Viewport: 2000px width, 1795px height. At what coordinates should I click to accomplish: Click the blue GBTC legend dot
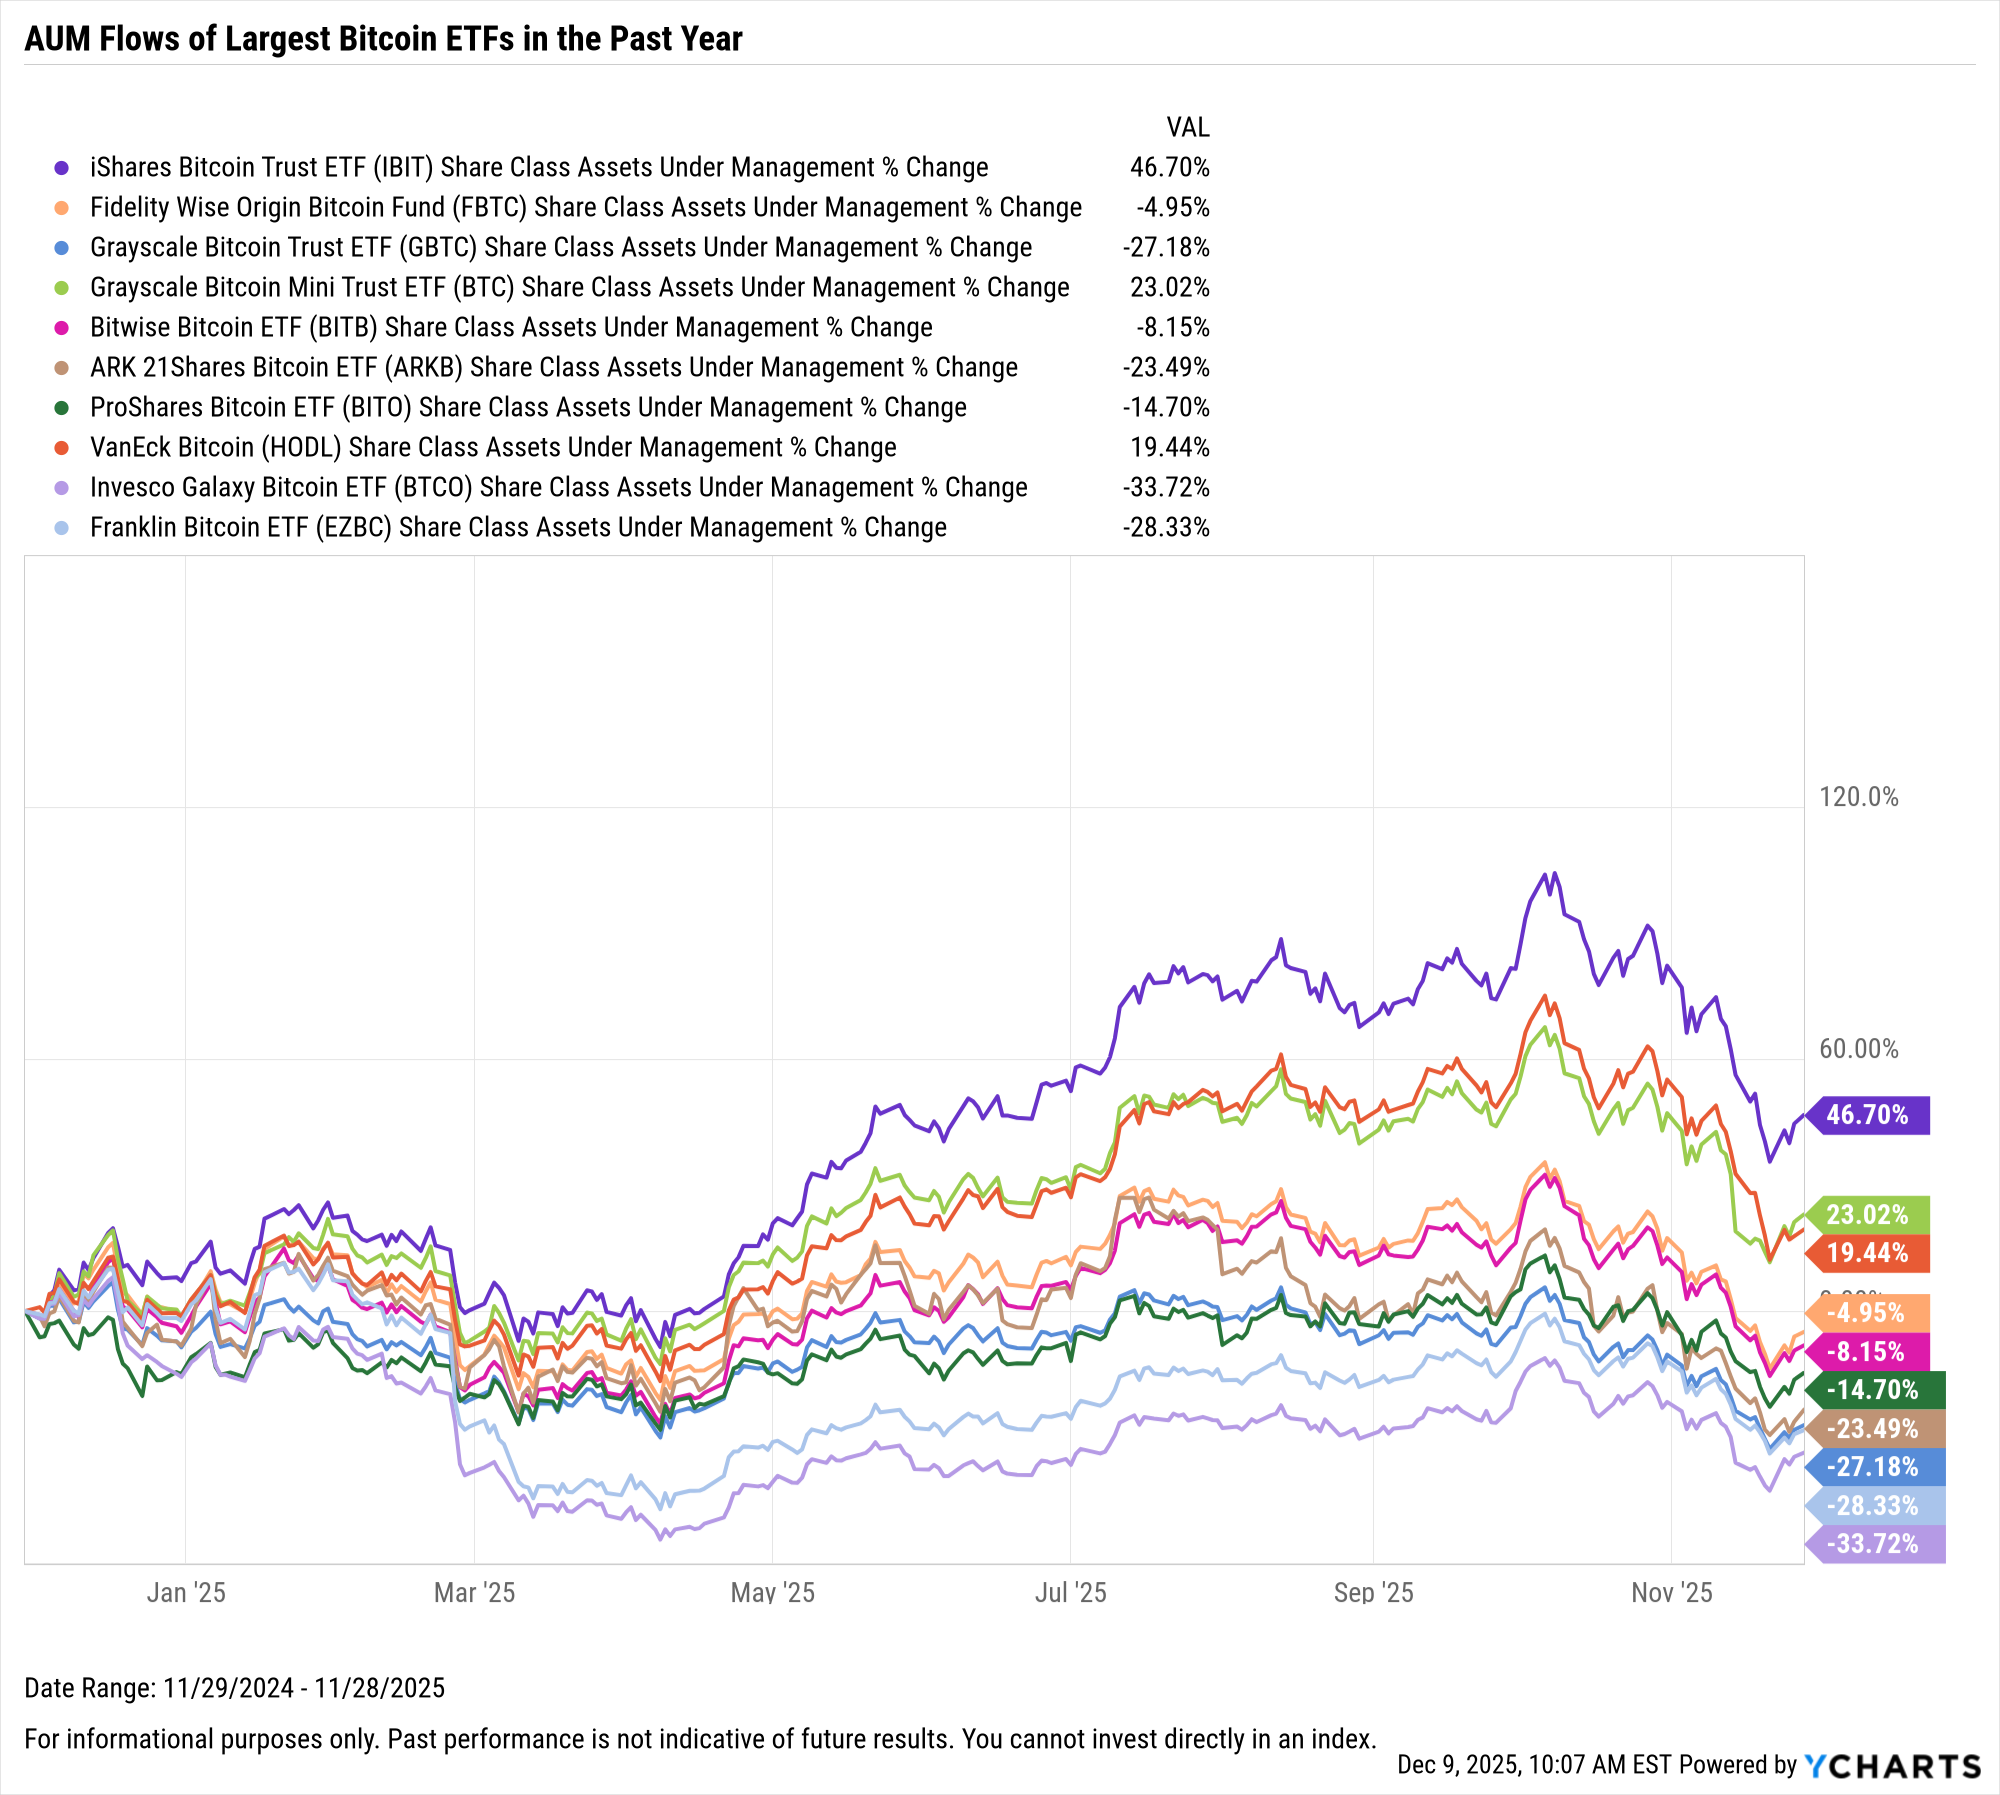coord(62,248)
